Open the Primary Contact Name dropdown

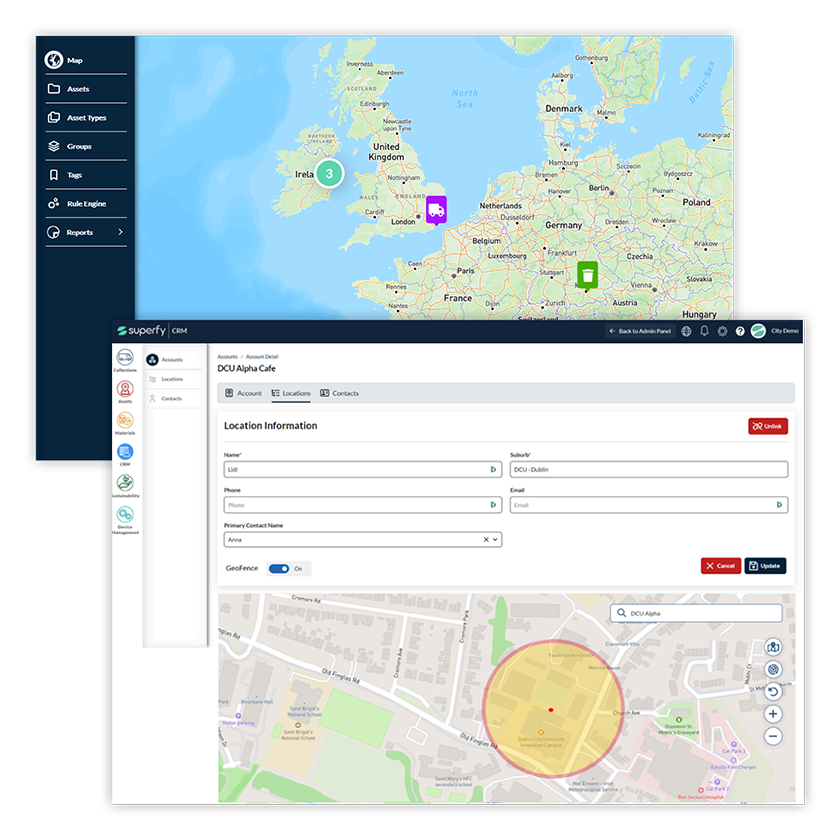click(x=496, y=539)
